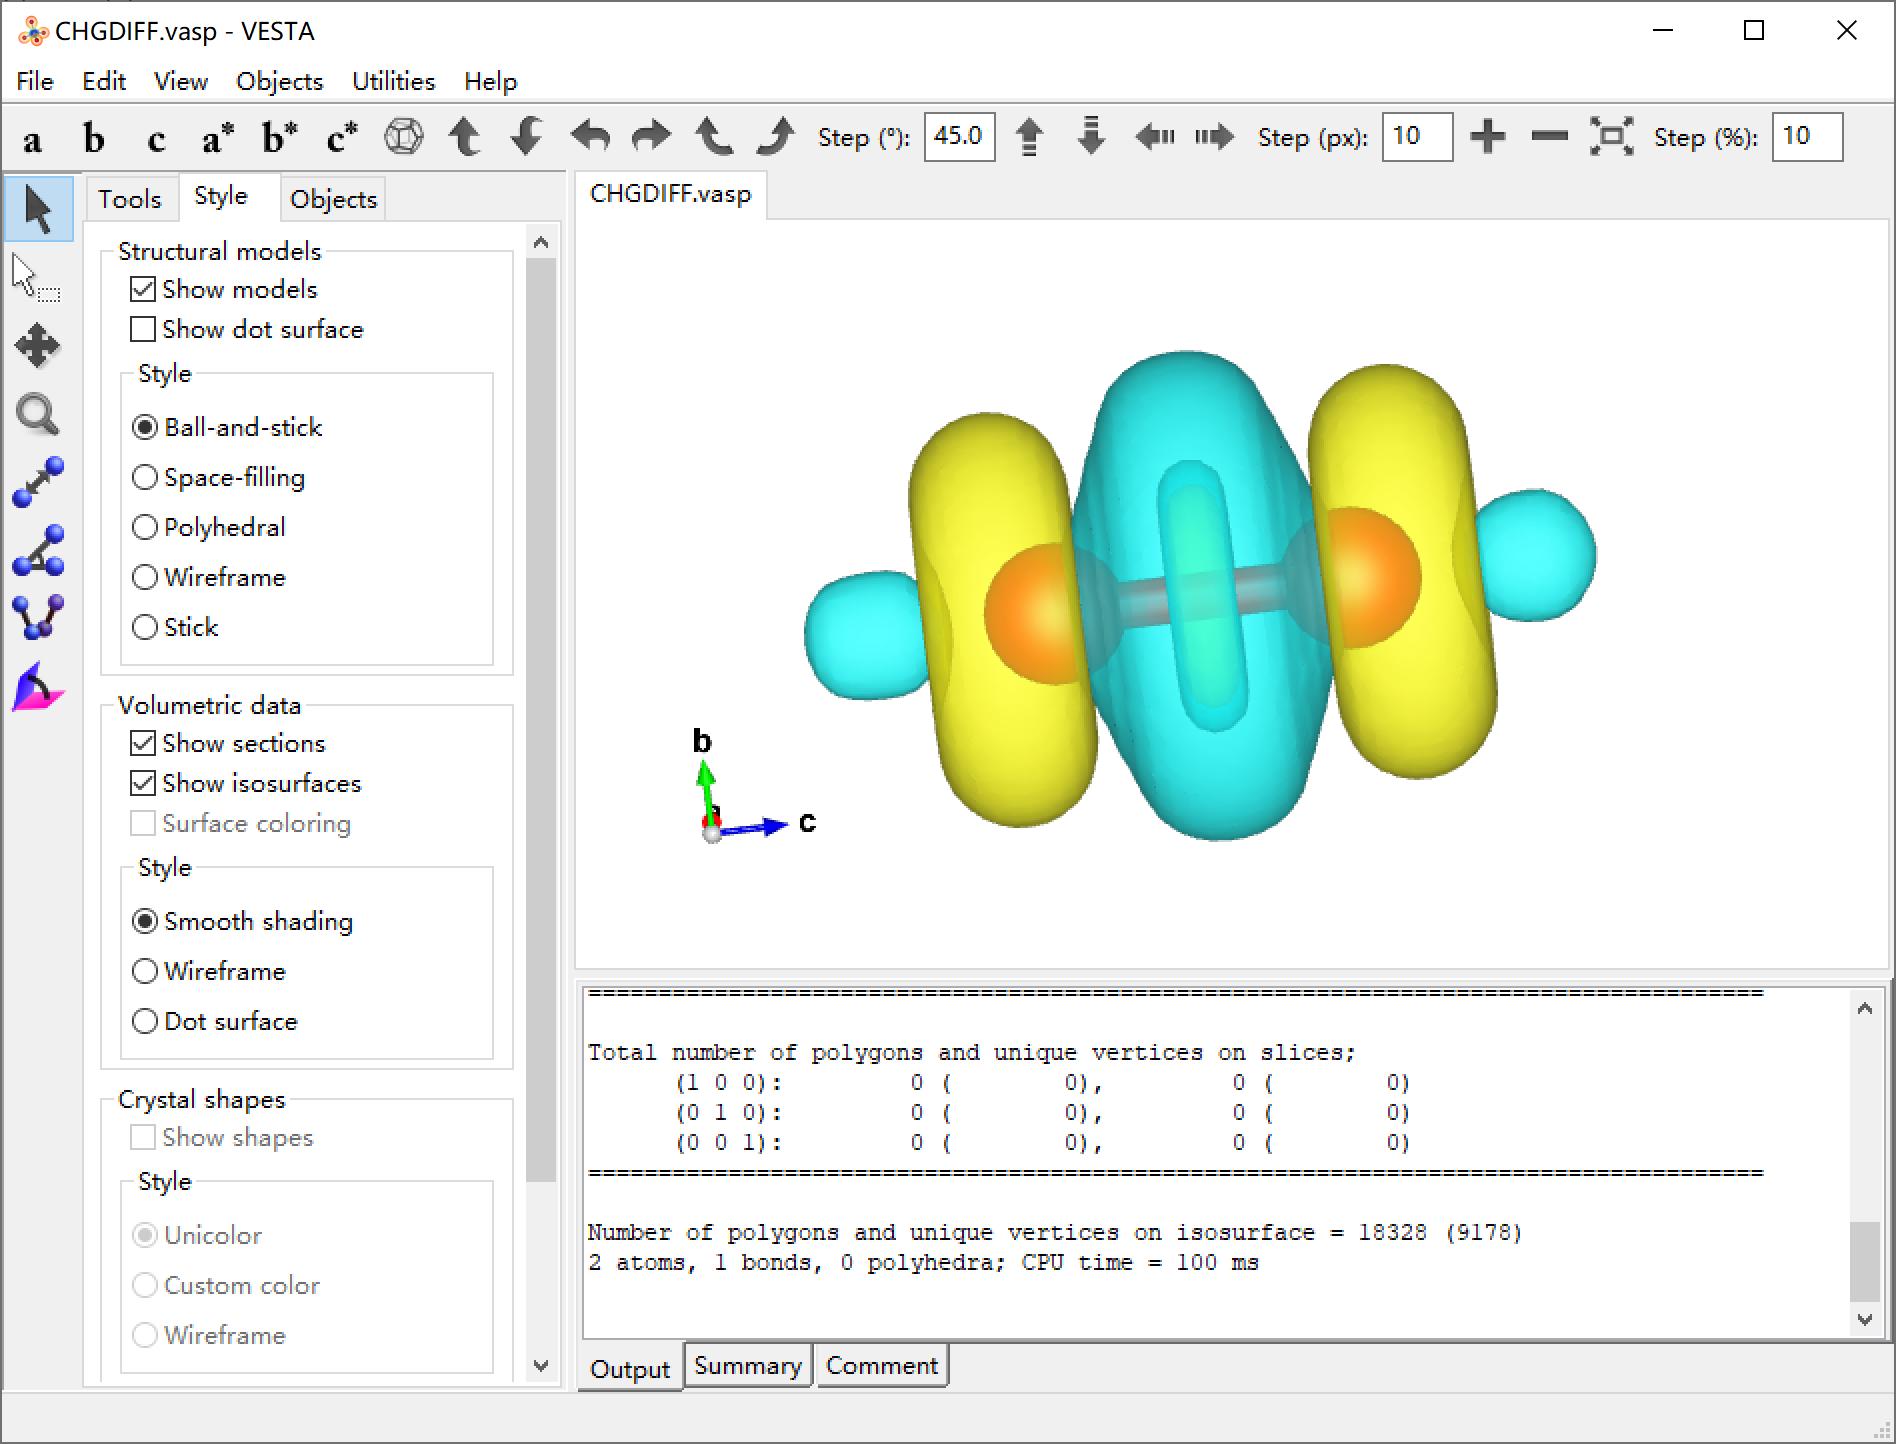Choose the Magnify zoom tool
The image size is (1896, 1444).
point(38,414)
